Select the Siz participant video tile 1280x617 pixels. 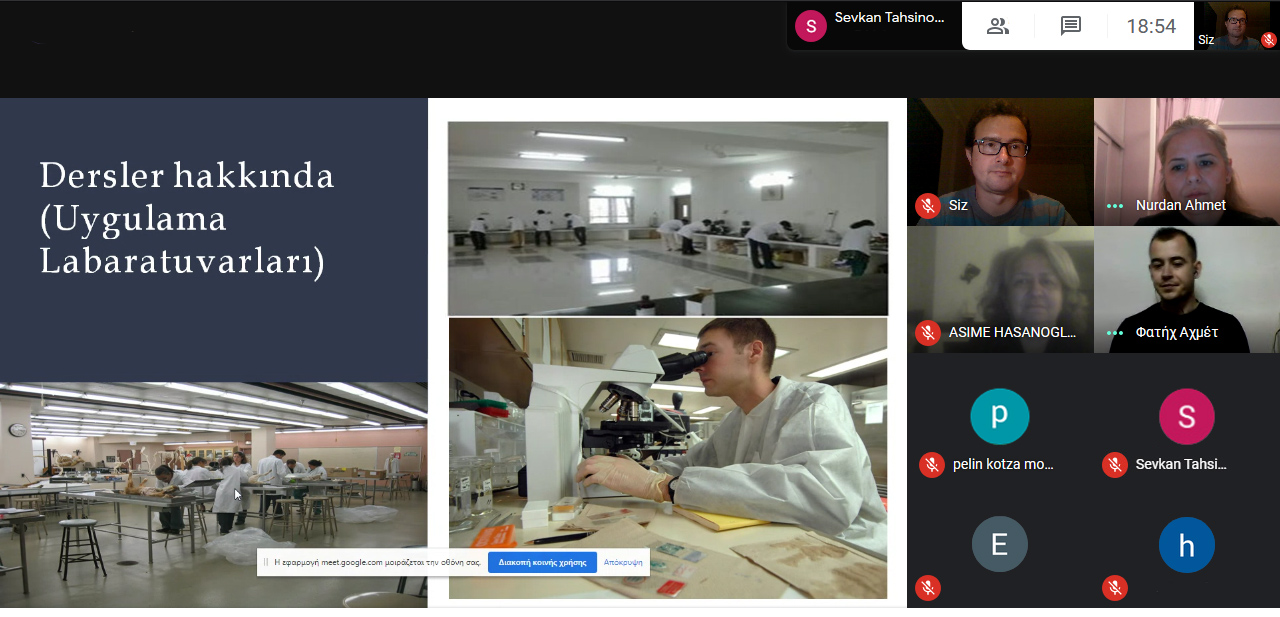(1000, 162)
